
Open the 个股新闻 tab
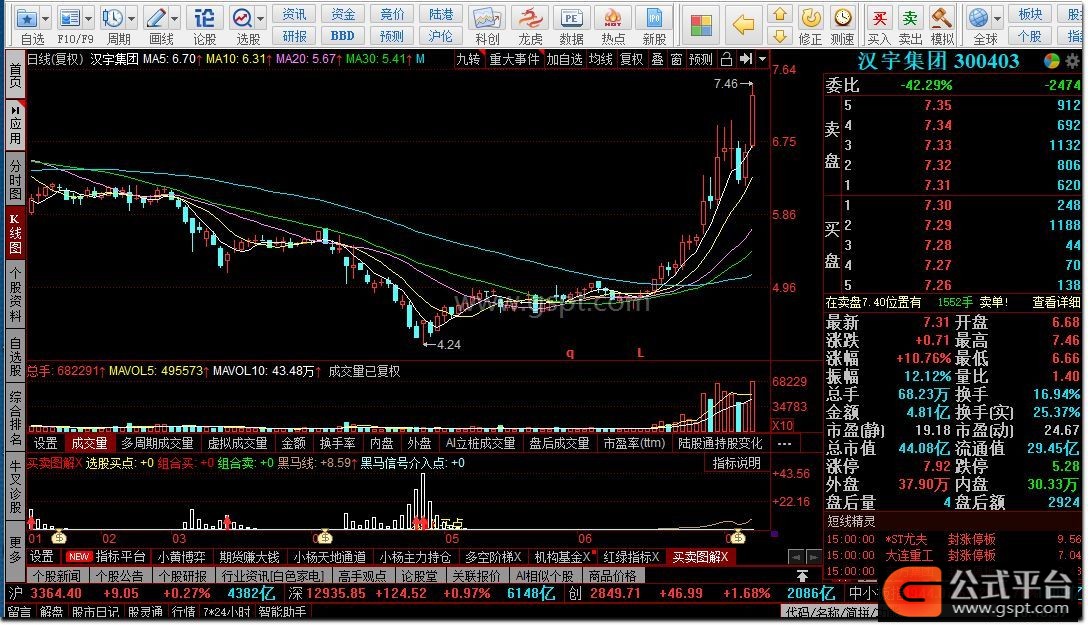point(57,576)
